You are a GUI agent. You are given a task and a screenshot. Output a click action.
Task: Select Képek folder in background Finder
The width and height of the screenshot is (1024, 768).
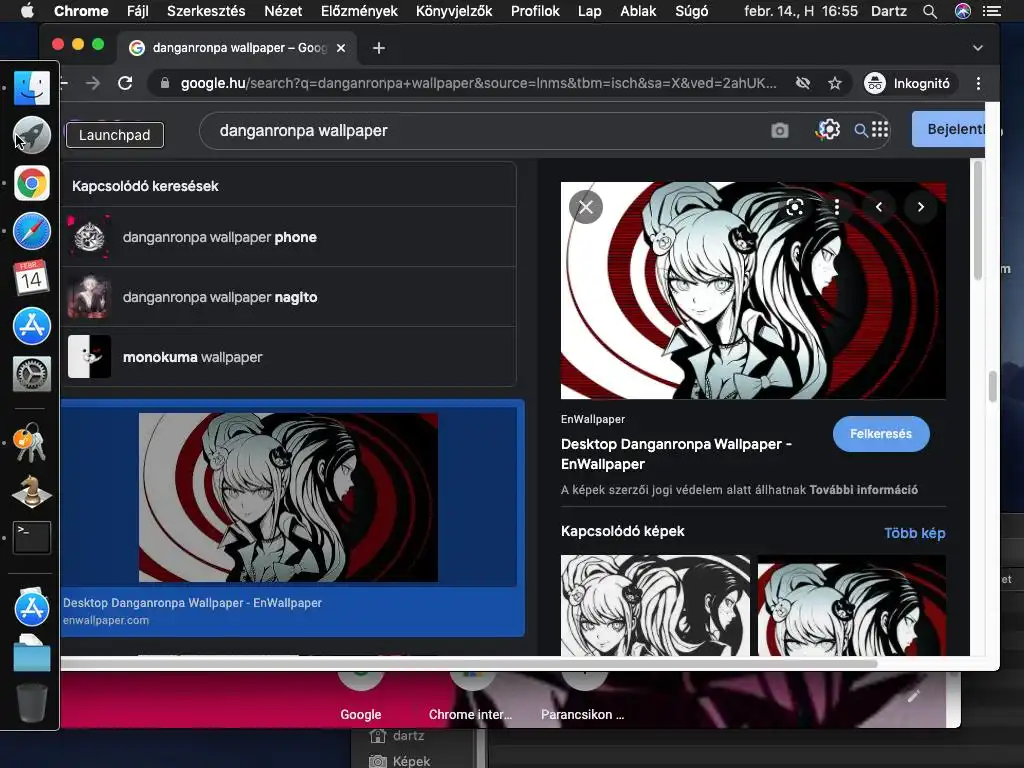400,761
